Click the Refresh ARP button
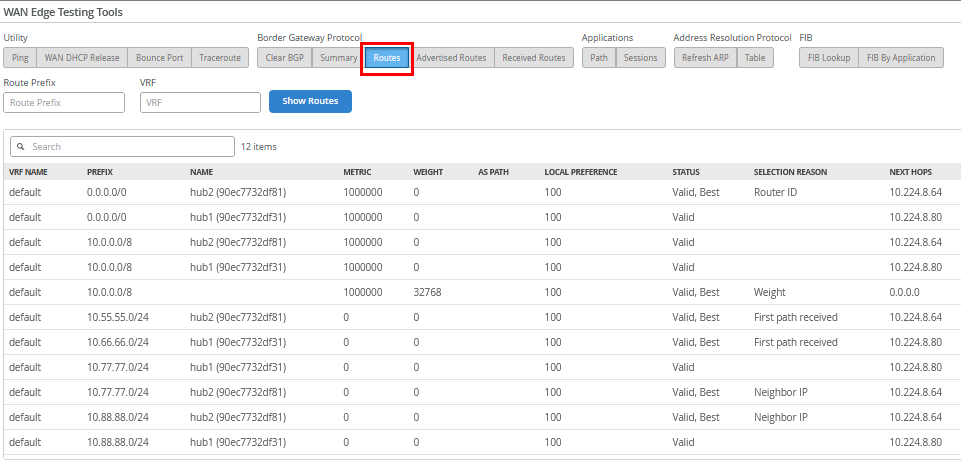 [705, 58]
